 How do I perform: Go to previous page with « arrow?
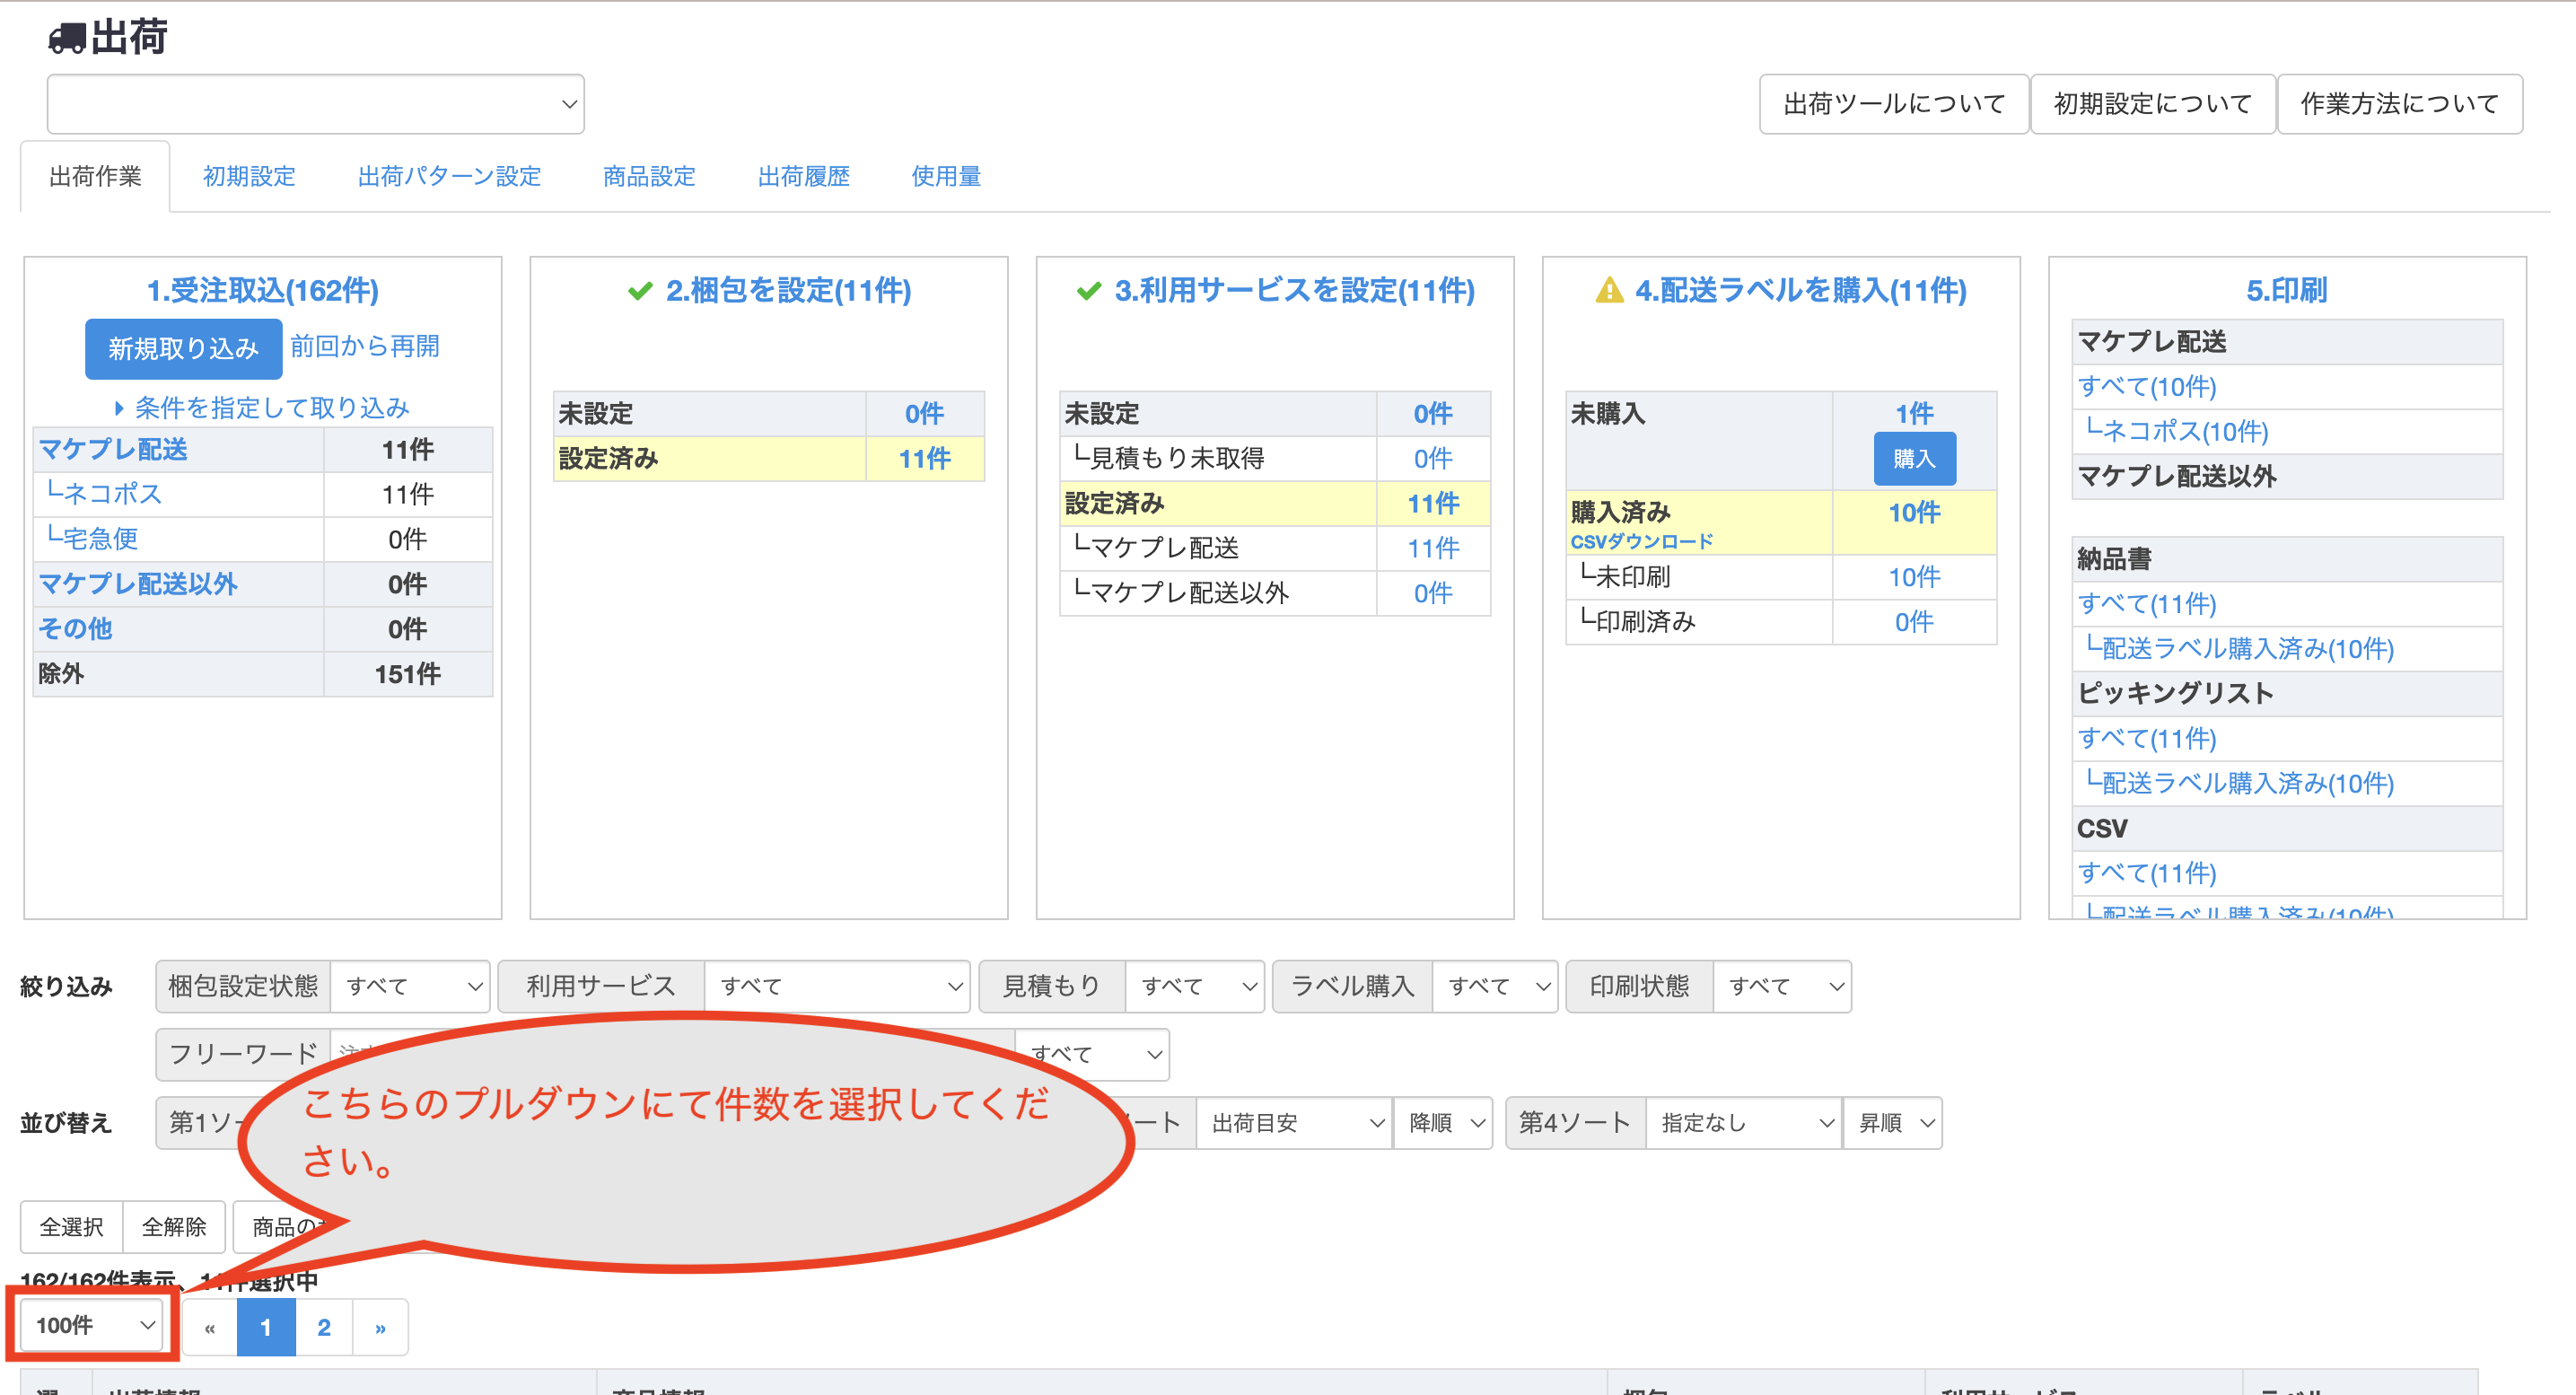(210, 1328)
